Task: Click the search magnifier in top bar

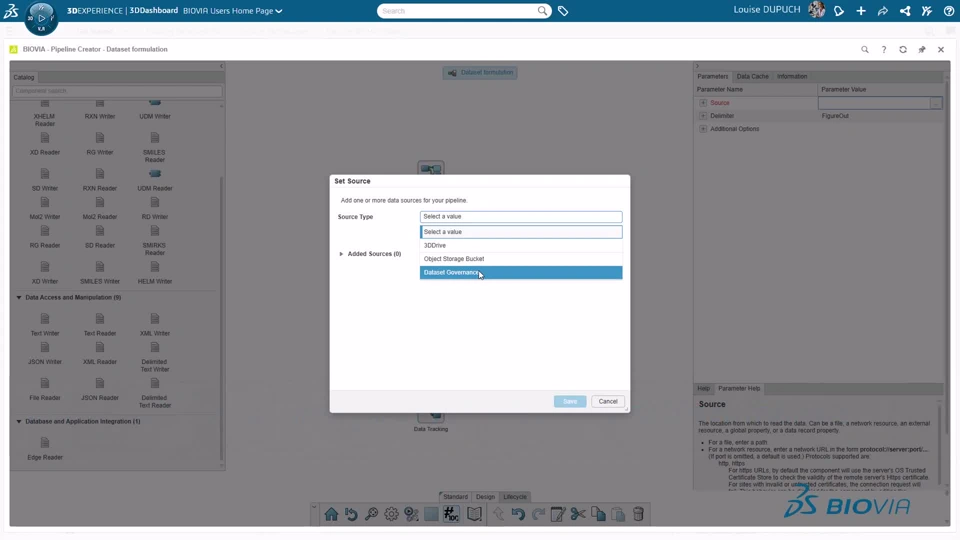Action: click(x=542, y=10)
